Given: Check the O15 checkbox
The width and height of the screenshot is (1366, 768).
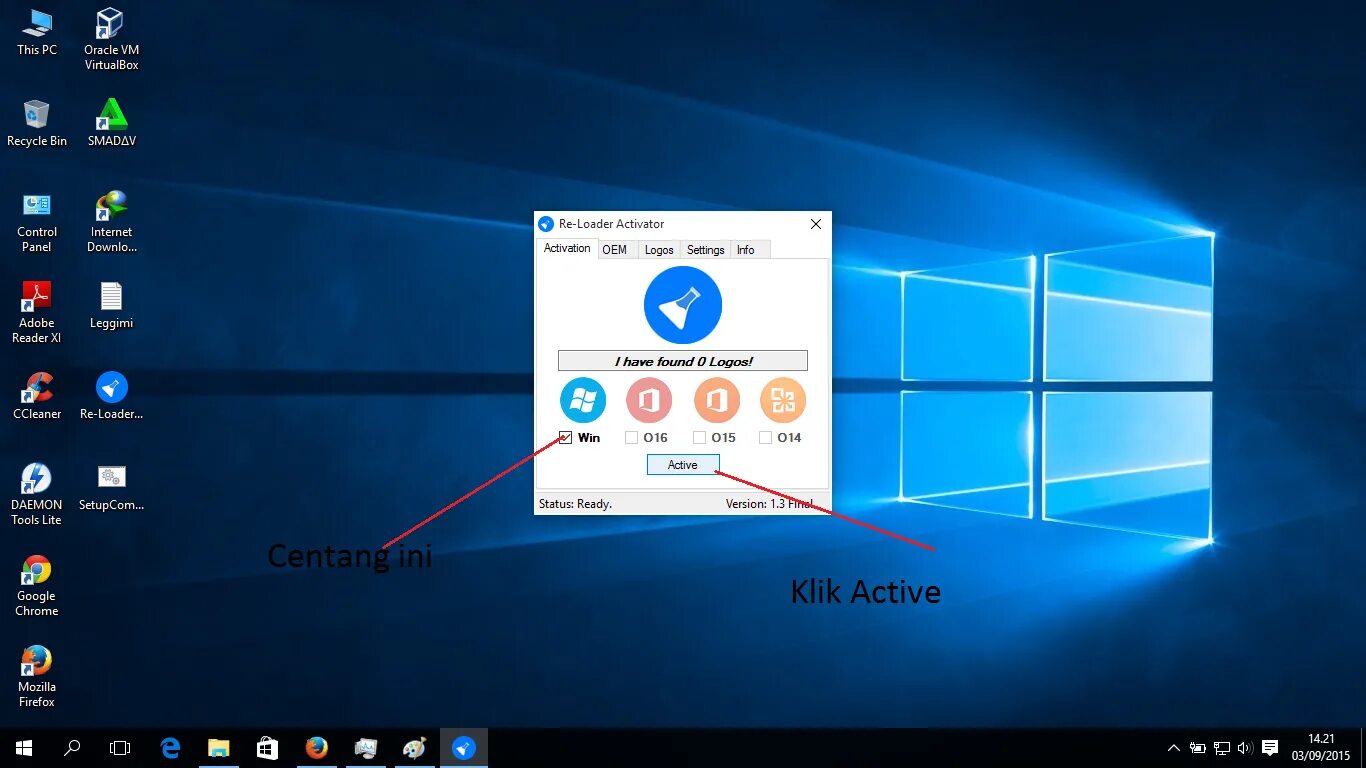Looking at the screenshot, I should [x=699, y=438].
